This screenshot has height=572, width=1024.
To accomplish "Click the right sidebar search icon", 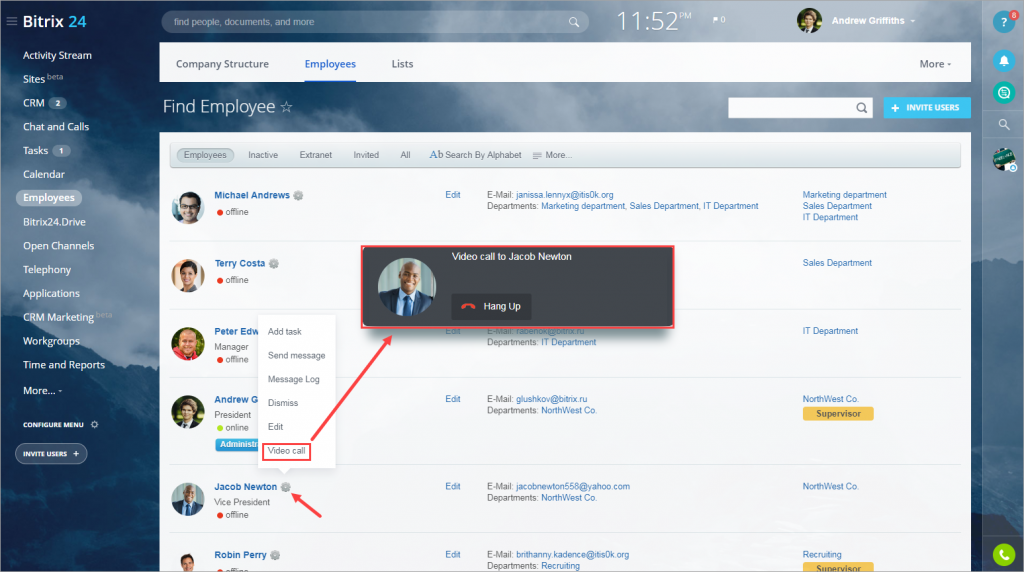I will click(1004, 124).
